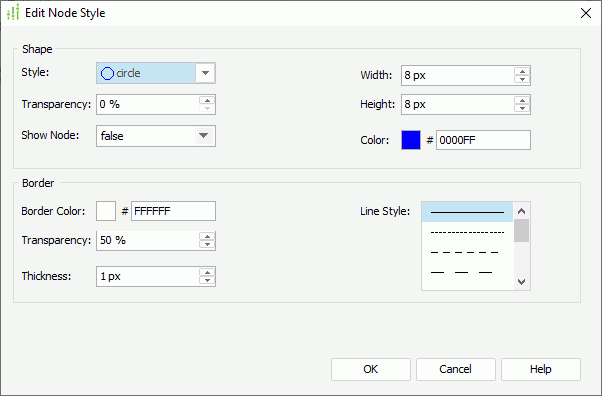Screen dimensions: 602x396
Task: Decrease Border Transparency with down arrow
Action: 207,245
